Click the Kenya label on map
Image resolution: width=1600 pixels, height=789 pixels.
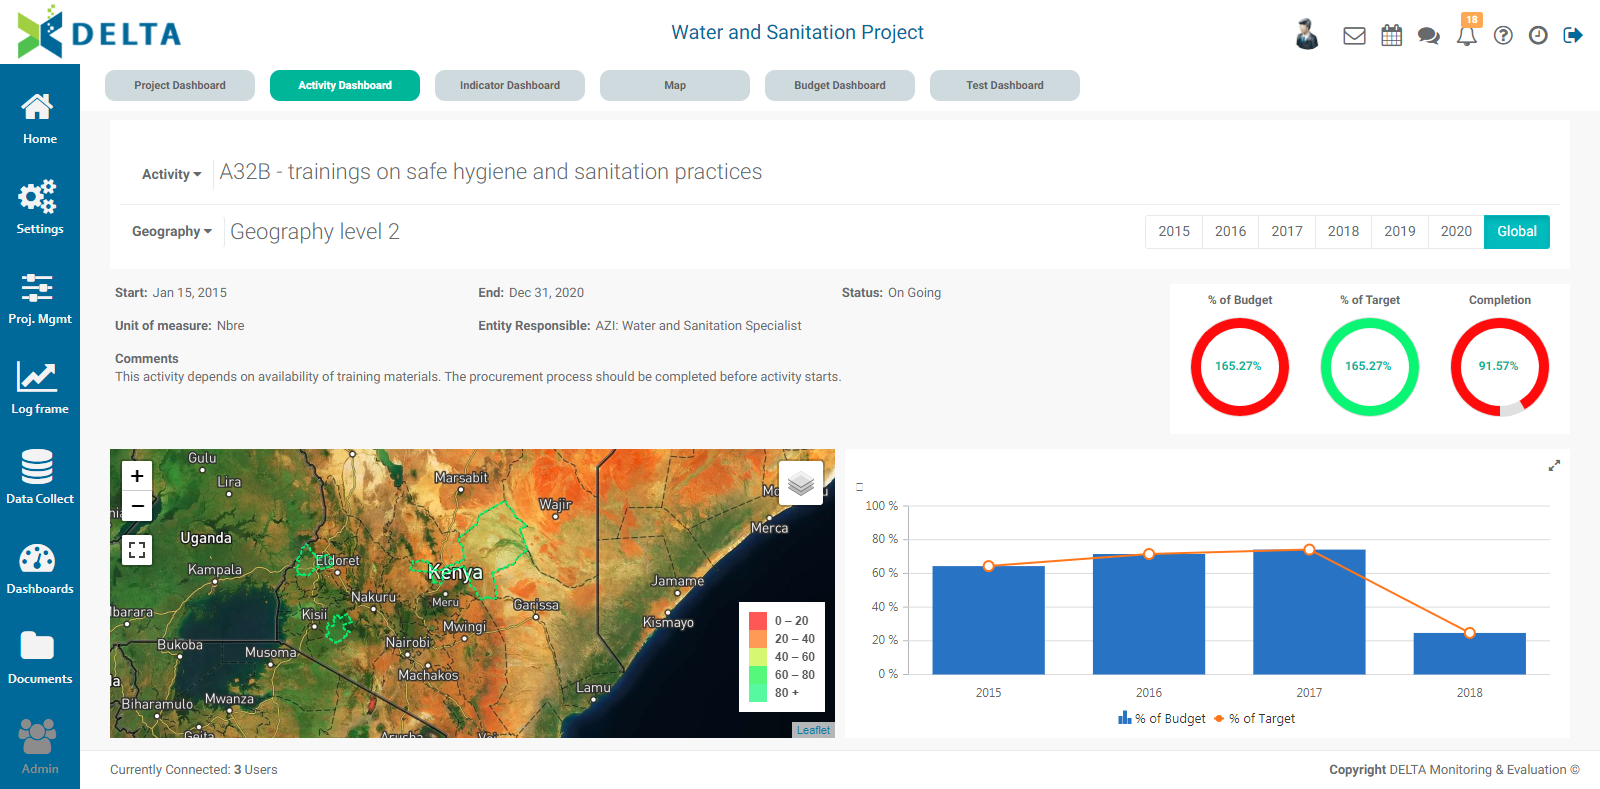coord(455,573)
